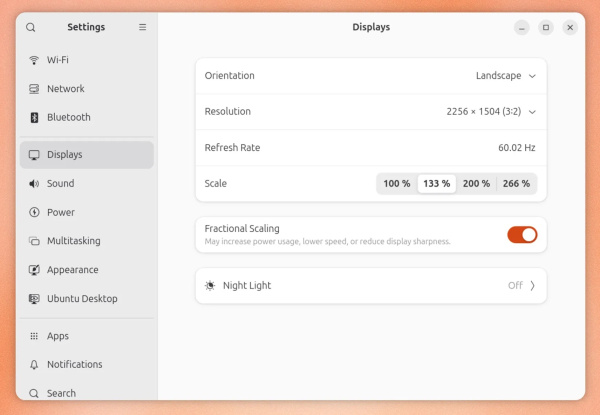Set display scale to 100 %
The height and width of the screenshot is (415, 600).
397,184
